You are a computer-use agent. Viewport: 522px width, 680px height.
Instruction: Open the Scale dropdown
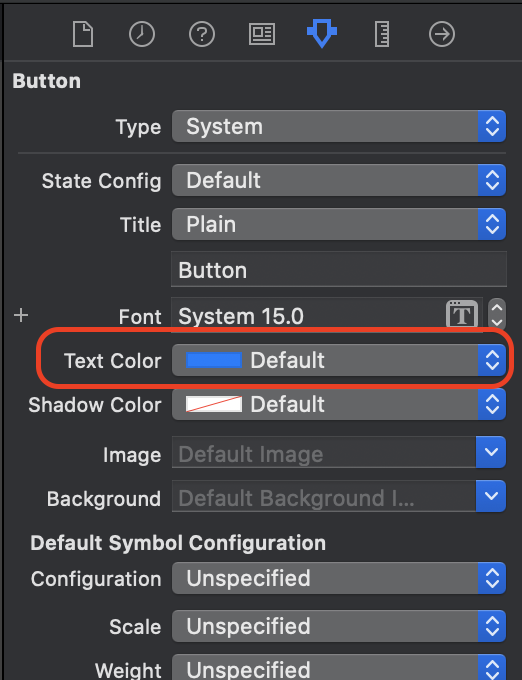(339, 626)
